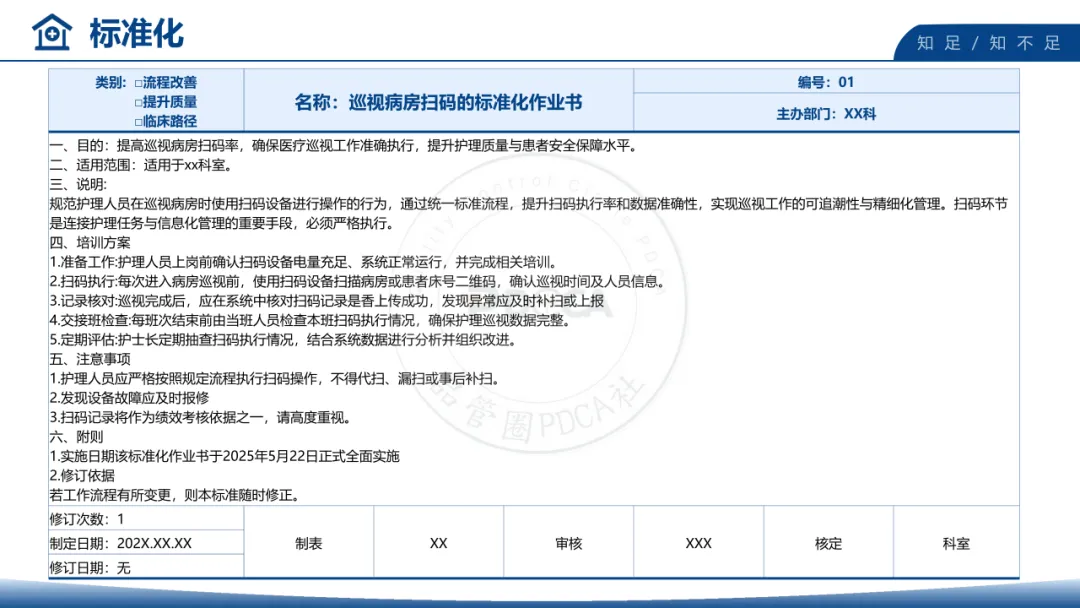This screenshot has width=1080, height=608.
Task: Click title 名称：巡视病房扫码的标准化作业书
Action: (438, 103)
